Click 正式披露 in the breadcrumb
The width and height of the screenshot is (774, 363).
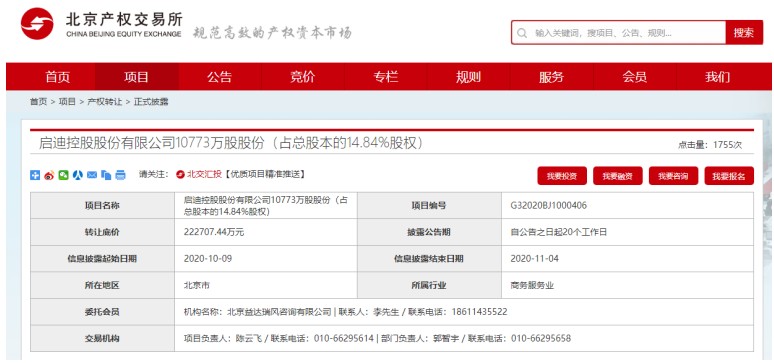coord(151,102)
